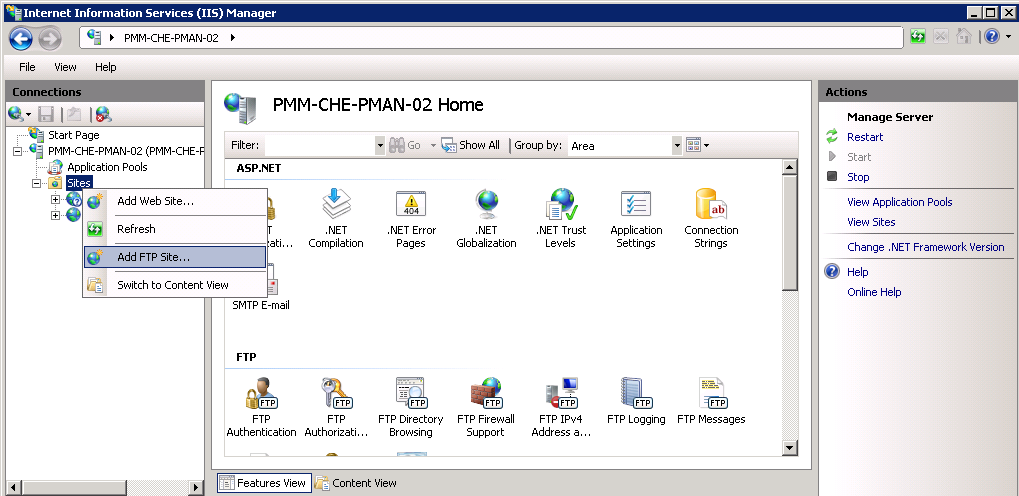Open the view layout dropdown button
The height and width of the screenshot is (496, 1019).
point(697,146)
